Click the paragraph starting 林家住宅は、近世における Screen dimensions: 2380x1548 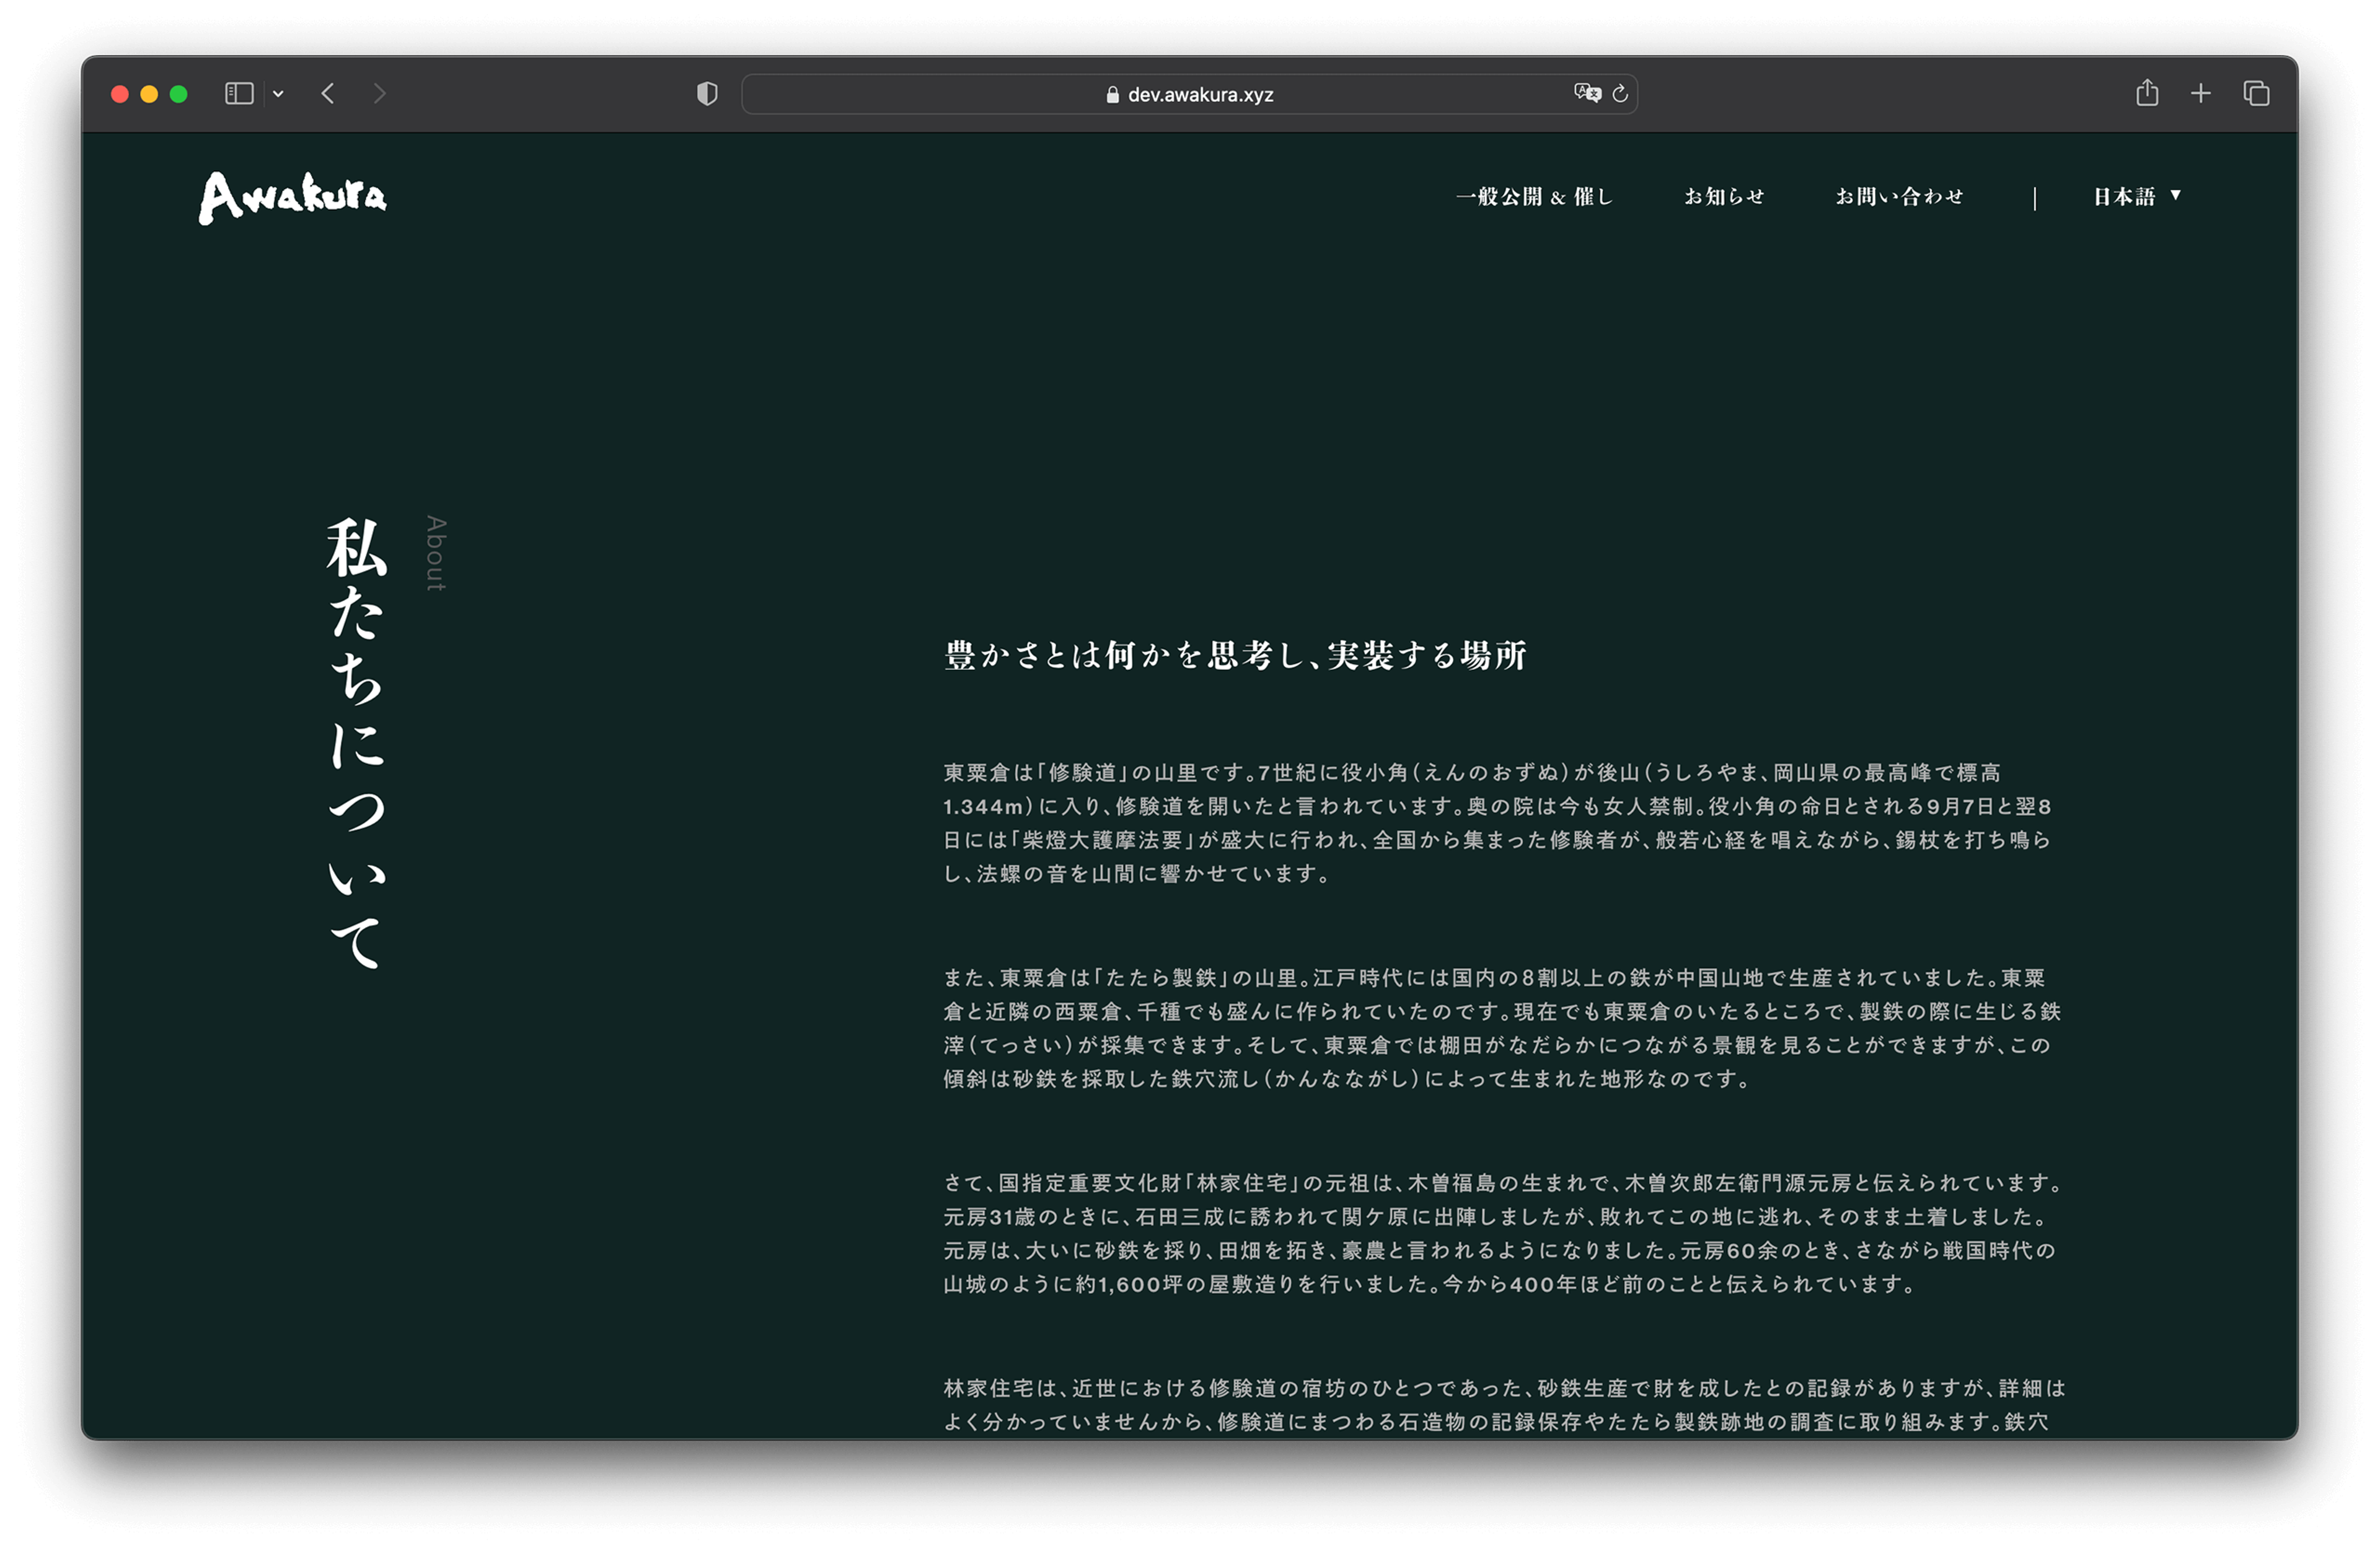1504,1405
